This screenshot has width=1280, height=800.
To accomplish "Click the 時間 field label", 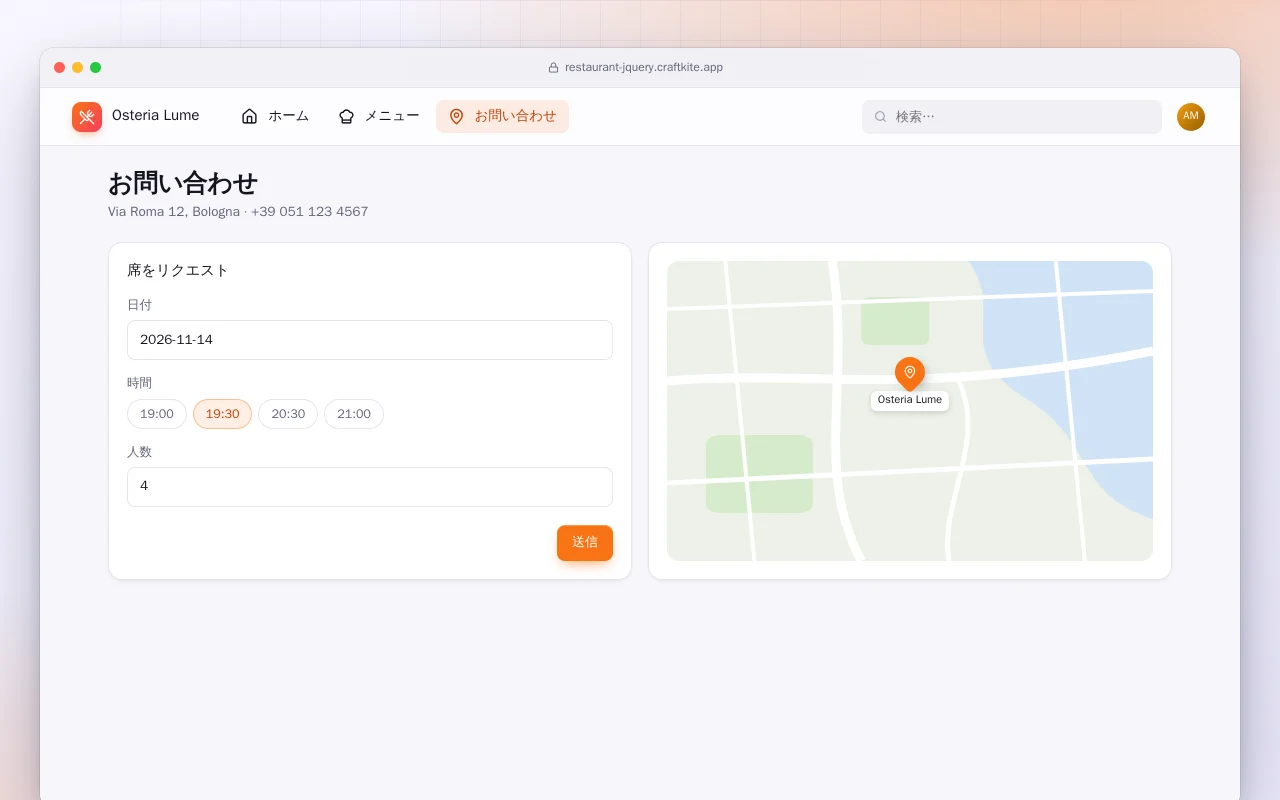I will [x=140, y=383].
